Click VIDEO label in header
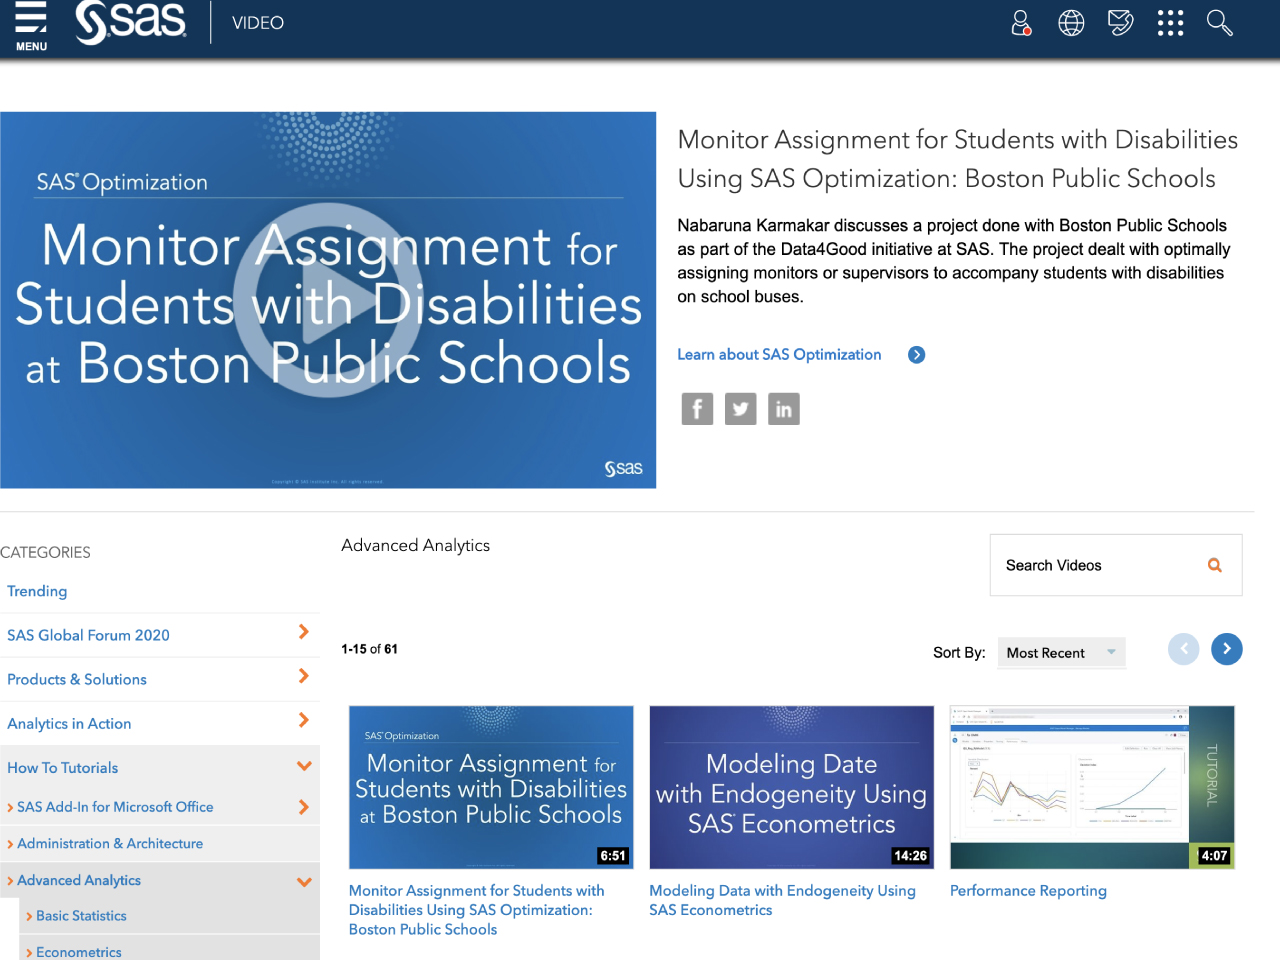 [x=258, y=23]
